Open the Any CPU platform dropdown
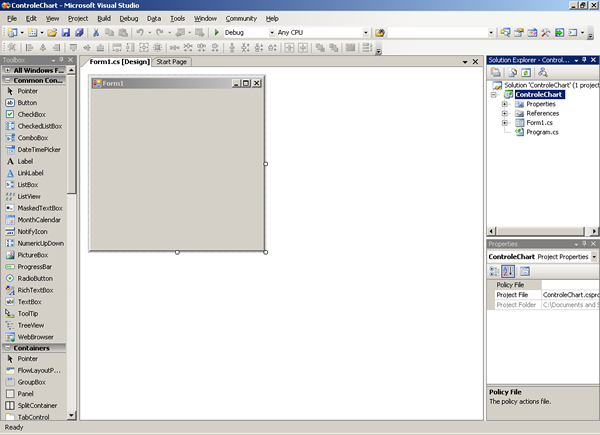600x435 pixels. point(366,33)
